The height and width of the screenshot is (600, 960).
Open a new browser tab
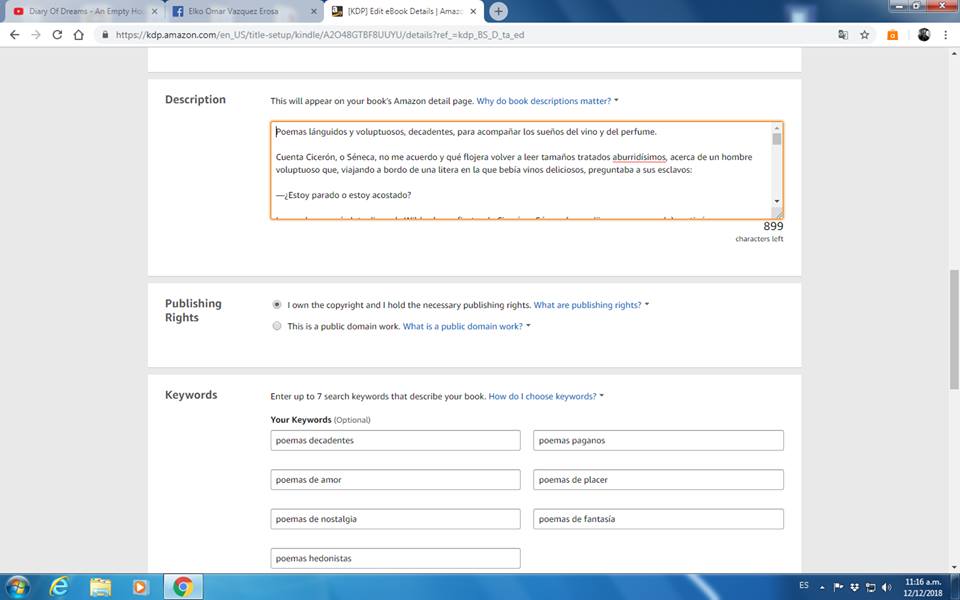coord(499,11)
